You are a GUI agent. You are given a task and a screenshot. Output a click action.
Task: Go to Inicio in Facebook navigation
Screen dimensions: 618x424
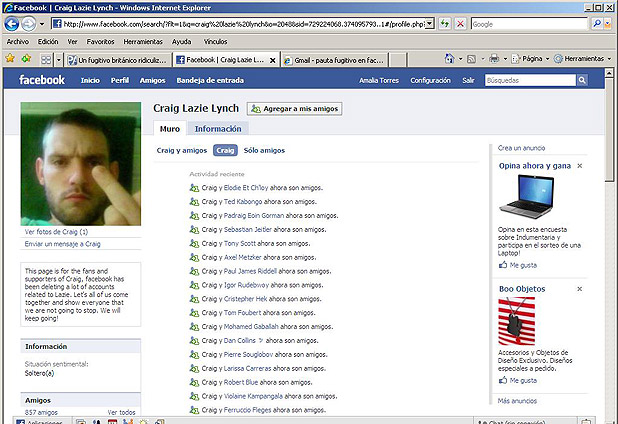click(90, 80)
